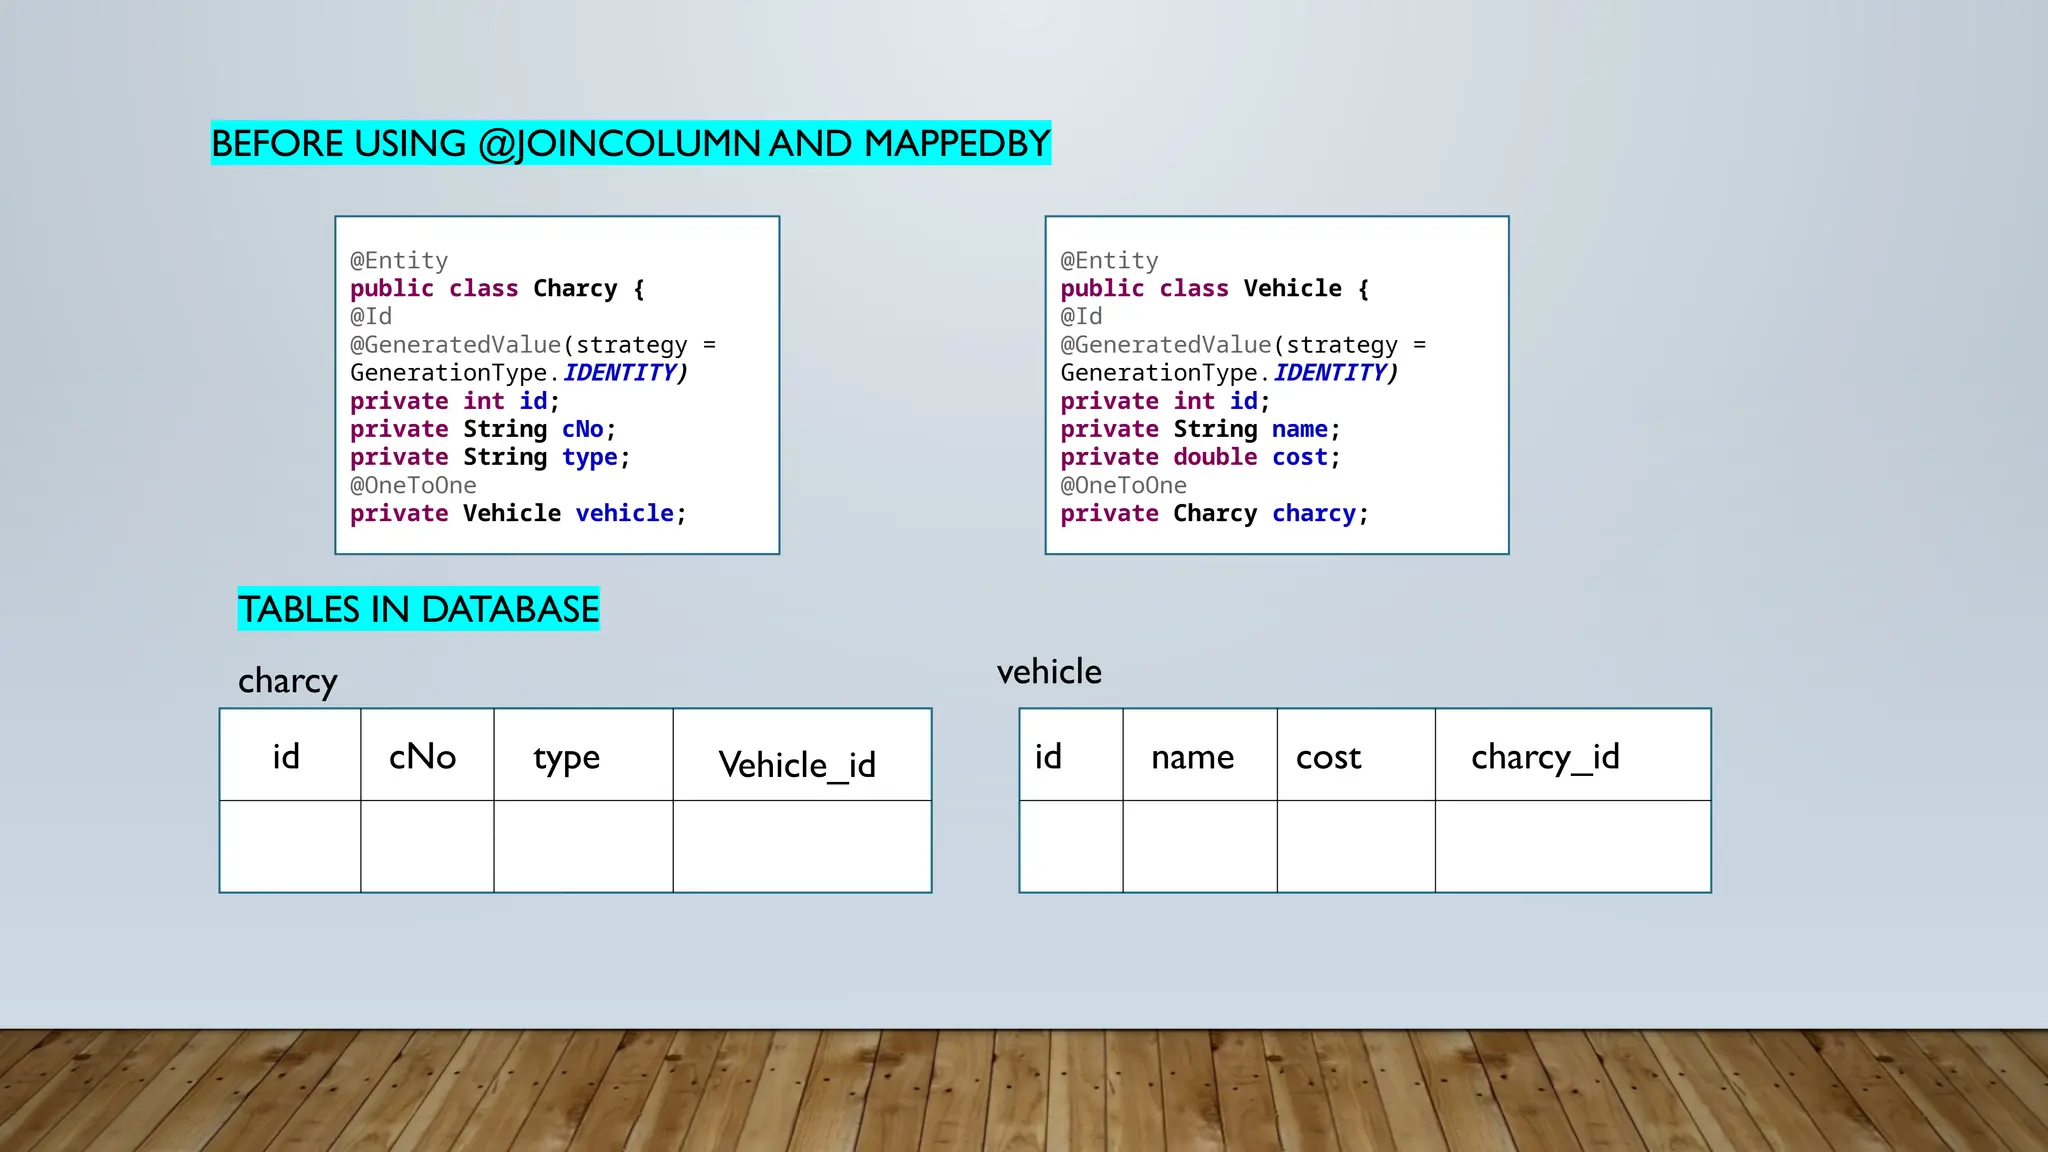Click the charcy_id column header cell
Viewport: 2048px width, 1152px height.
tap(1572, 756)
